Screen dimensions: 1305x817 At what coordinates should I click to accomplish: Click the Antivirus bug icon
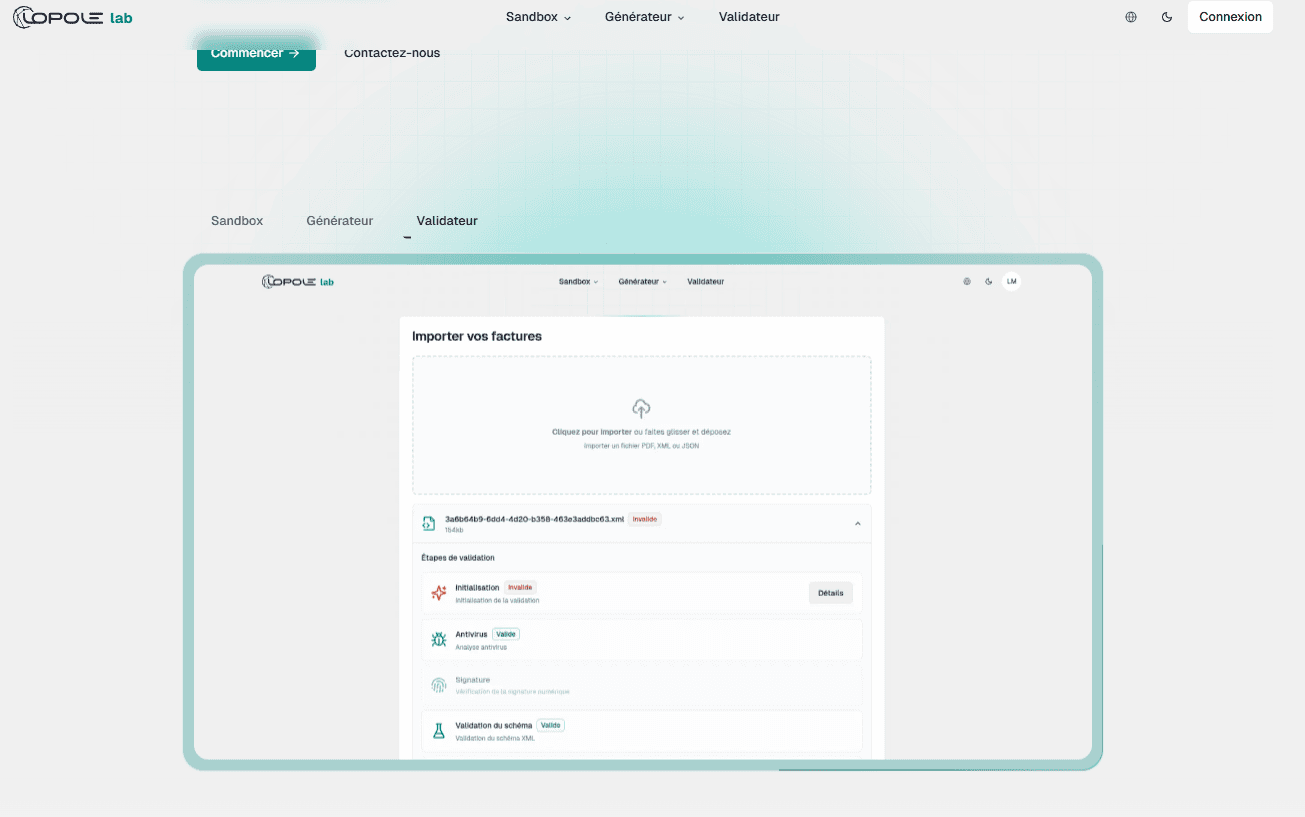tap(438, 640)
